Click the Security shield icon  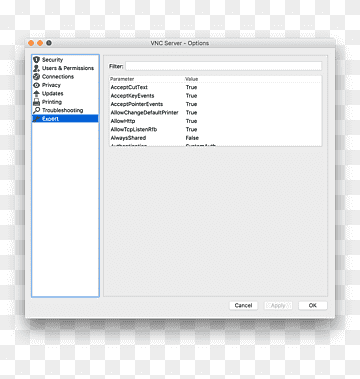(x=36, y=60)
